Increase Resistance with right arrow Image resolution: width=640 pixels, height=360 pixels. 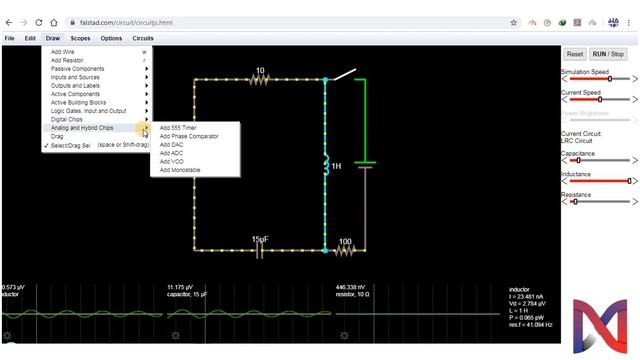635,202
